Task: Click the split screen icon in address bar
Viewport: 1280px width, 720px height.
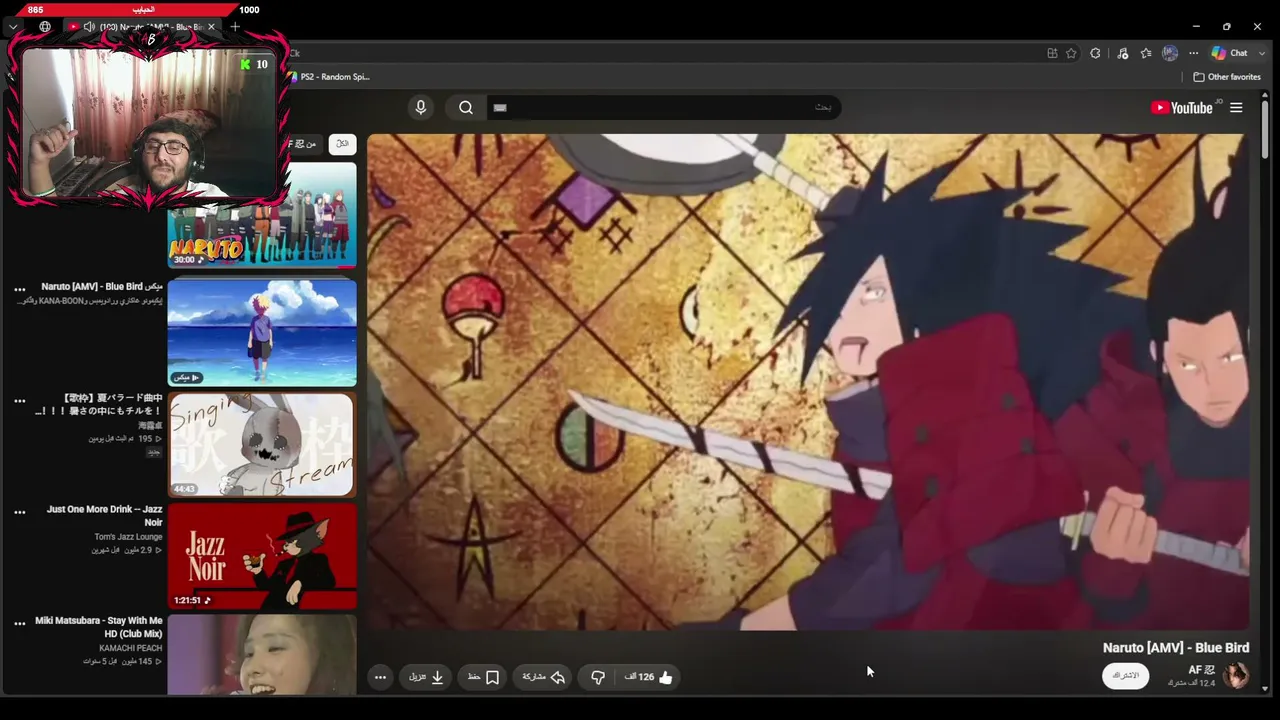Action: click(1052, 53)
